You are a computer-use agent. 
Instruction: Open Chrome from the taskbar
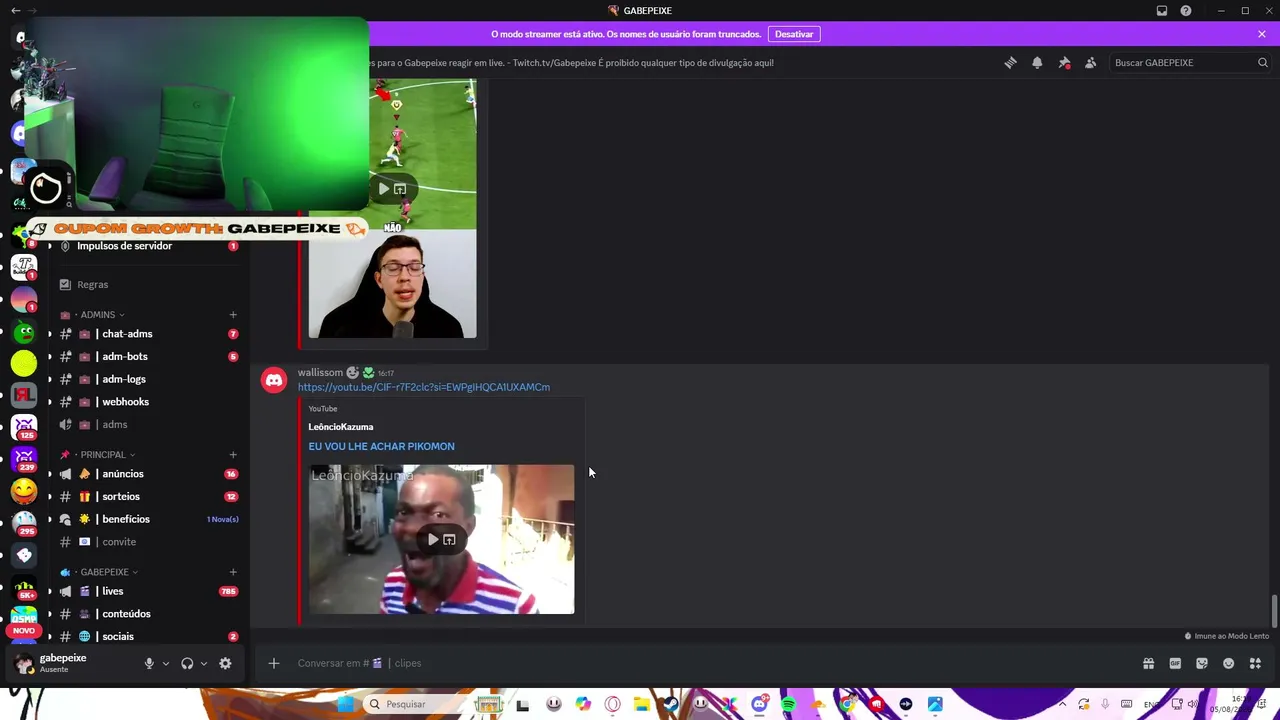pos(847,704)
